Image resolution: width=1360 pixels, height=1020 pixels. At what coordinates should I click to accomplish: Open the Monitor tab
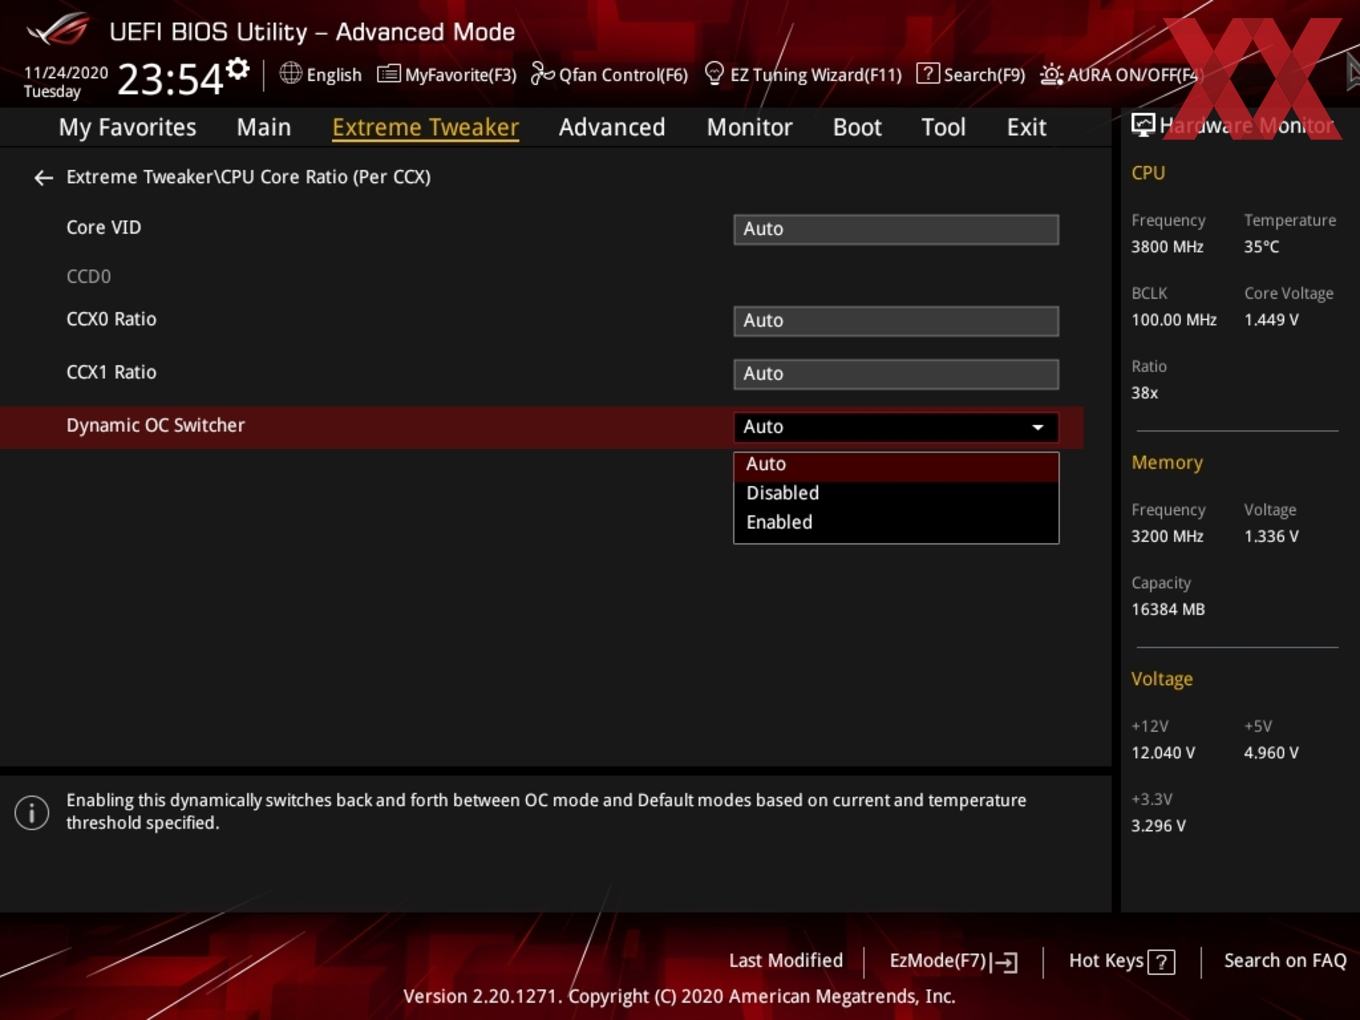(x=749, y=127)
